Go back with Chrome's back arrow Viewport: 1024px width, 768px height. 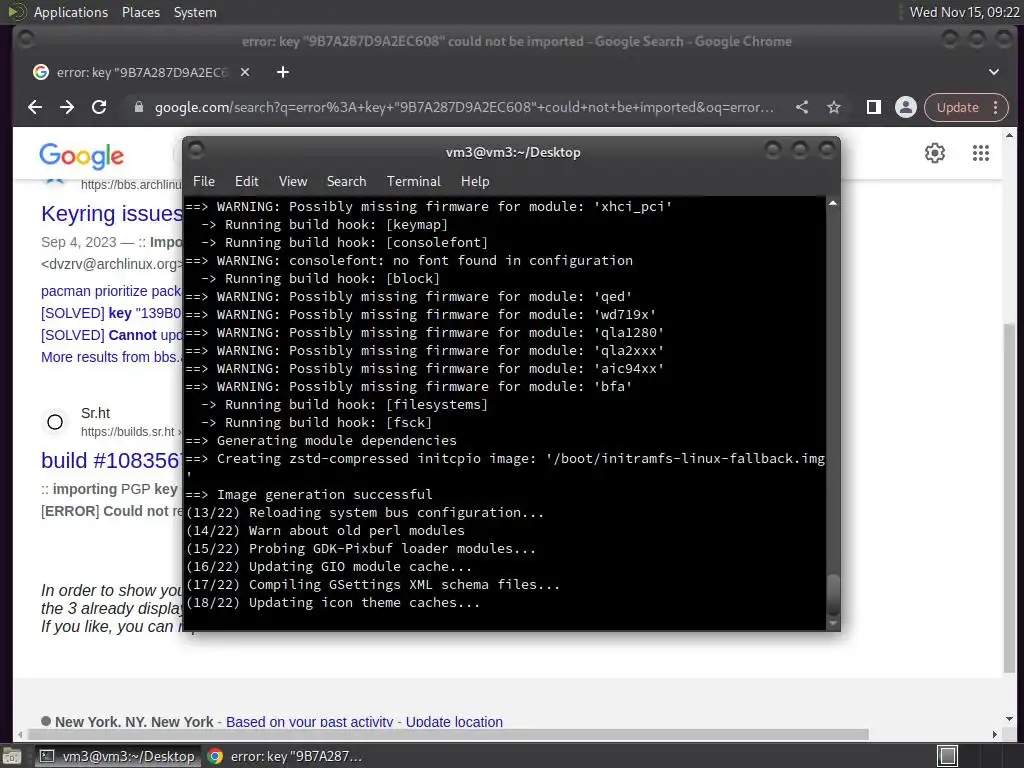click(x=35, y=107)
